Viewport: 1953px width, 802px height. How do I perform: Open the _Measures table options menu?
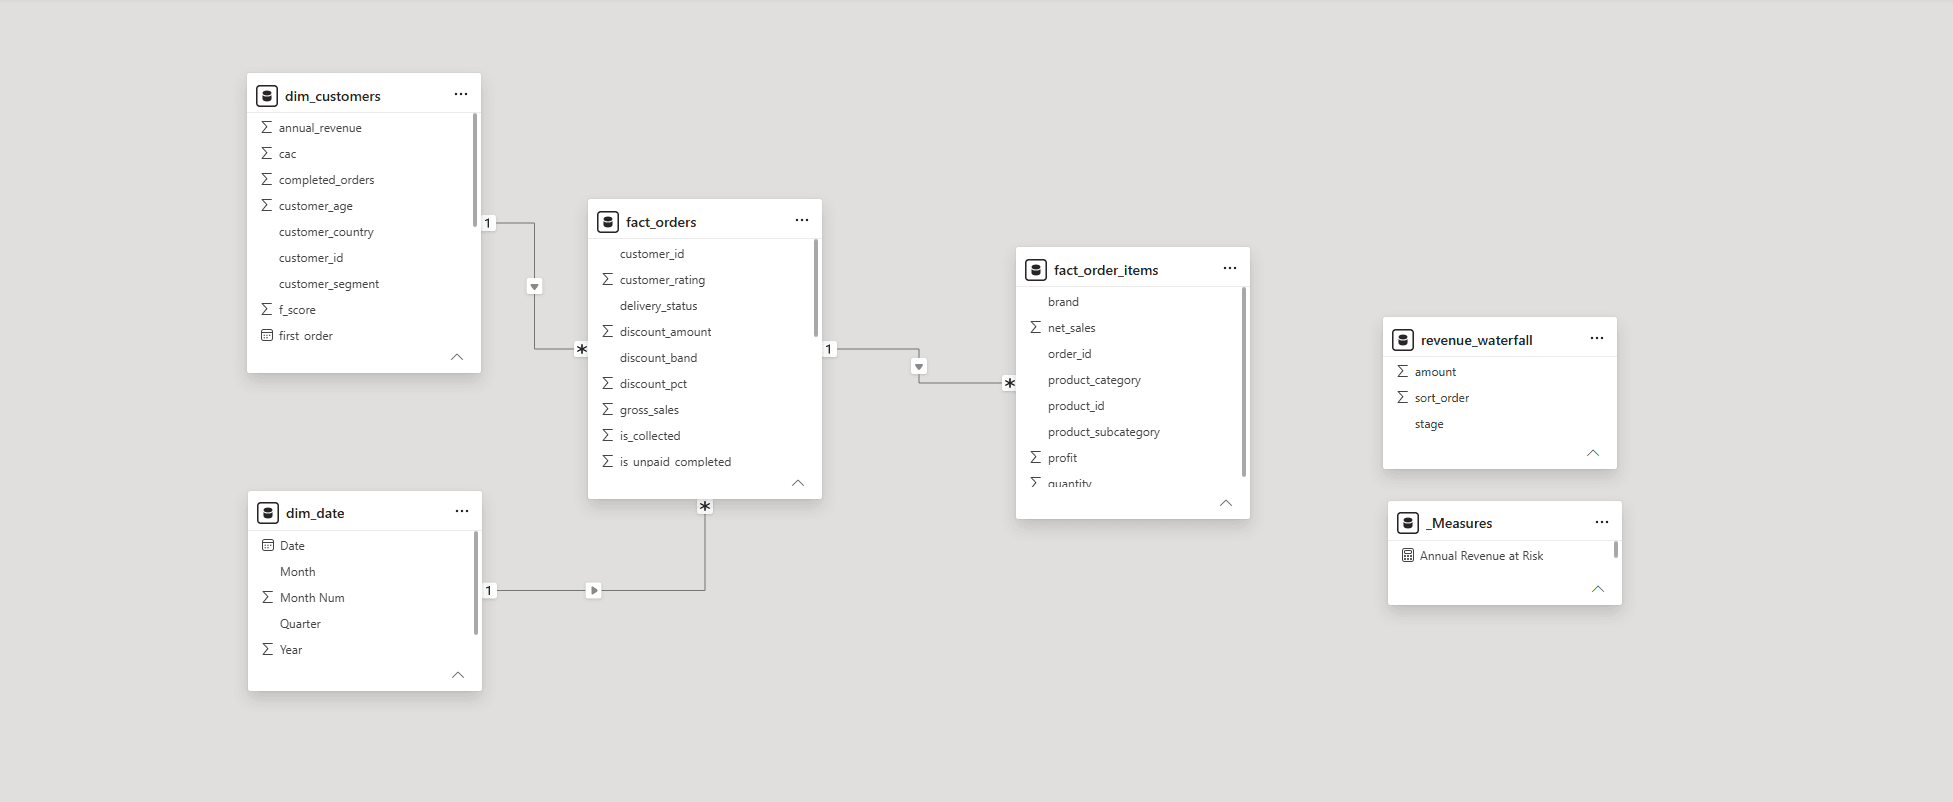[x=1602, y=522]
